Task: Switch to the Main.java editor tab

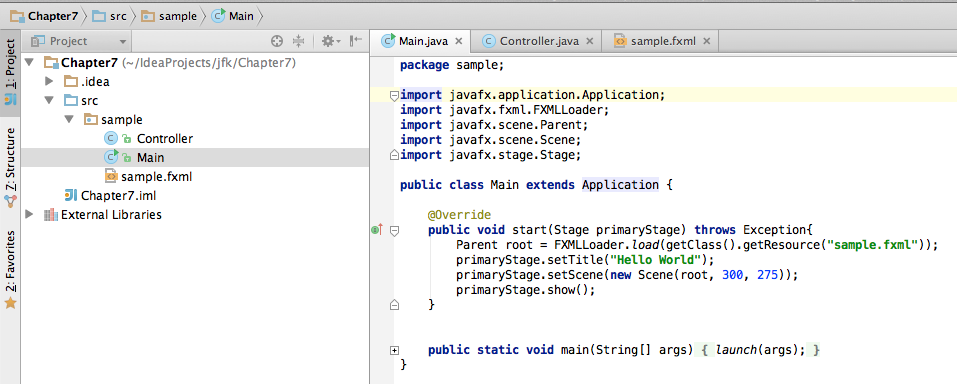Action: (422, 41)
